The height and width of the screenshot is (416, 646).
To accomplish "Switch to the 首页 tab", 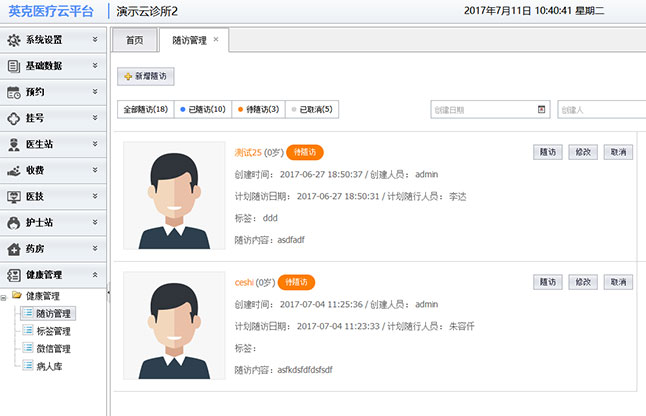I will click(x=133, y=40).
